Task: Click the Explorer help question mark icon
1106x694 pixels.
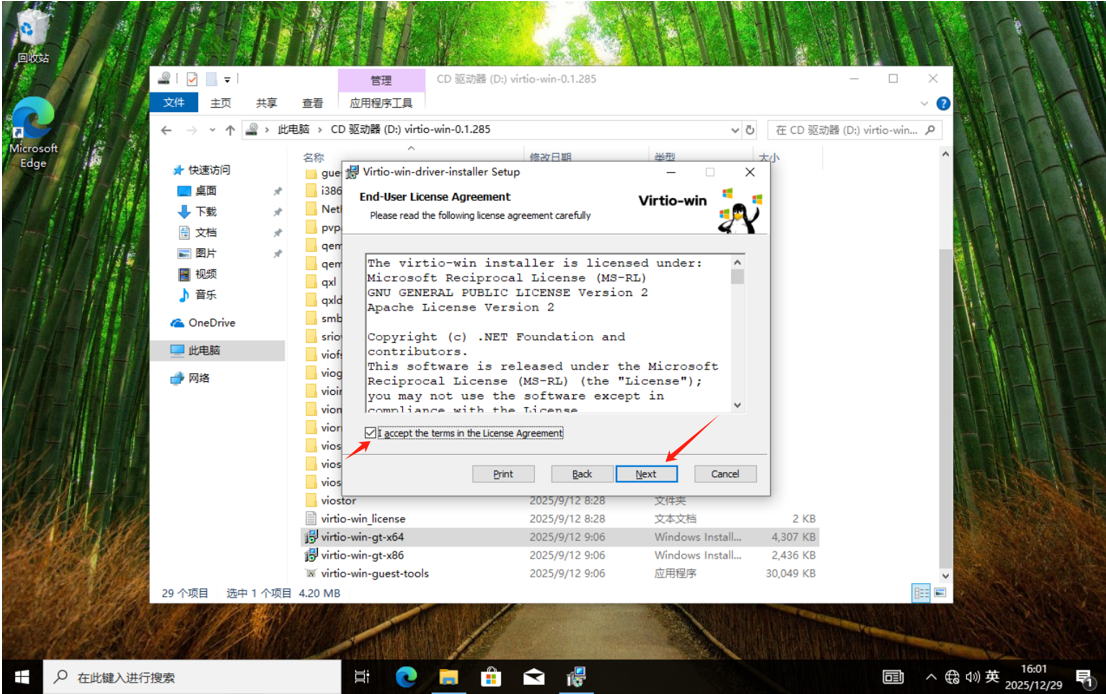Action: [x=942, y=103]
